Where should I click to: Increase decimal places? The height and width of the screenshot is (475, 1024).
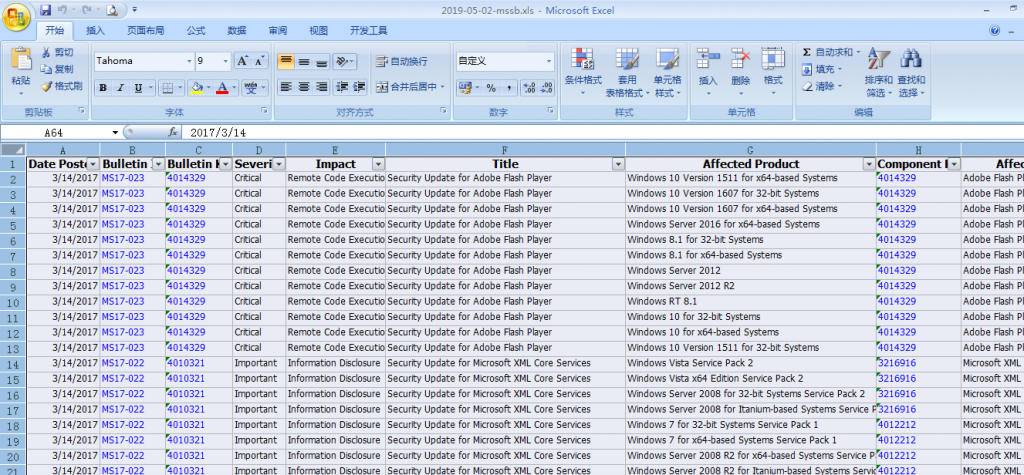pos(530,88)
